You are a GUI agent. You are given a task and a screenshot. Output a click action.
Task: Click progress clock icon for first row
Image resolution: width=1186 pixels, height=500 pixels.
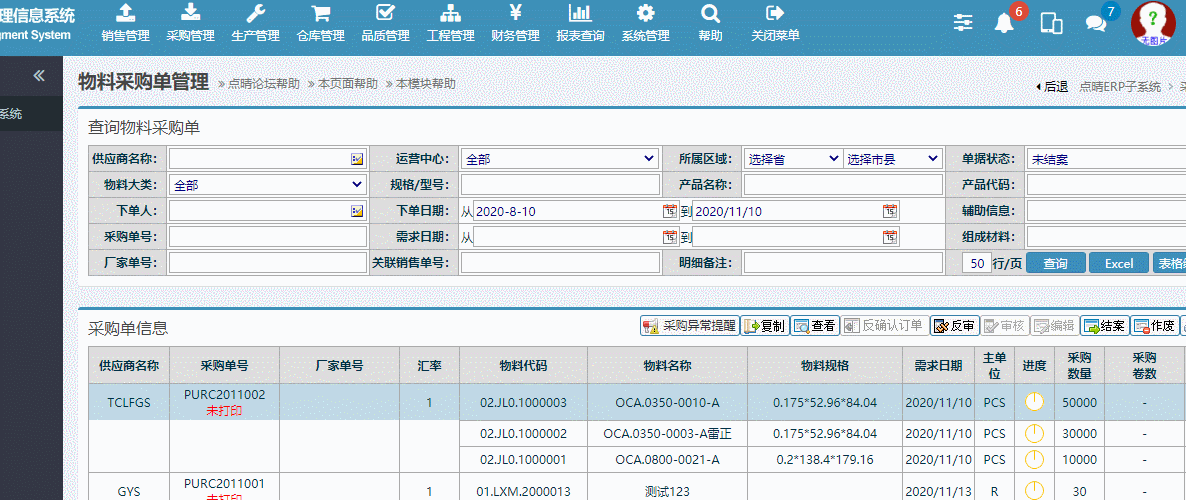point(1034,402)
